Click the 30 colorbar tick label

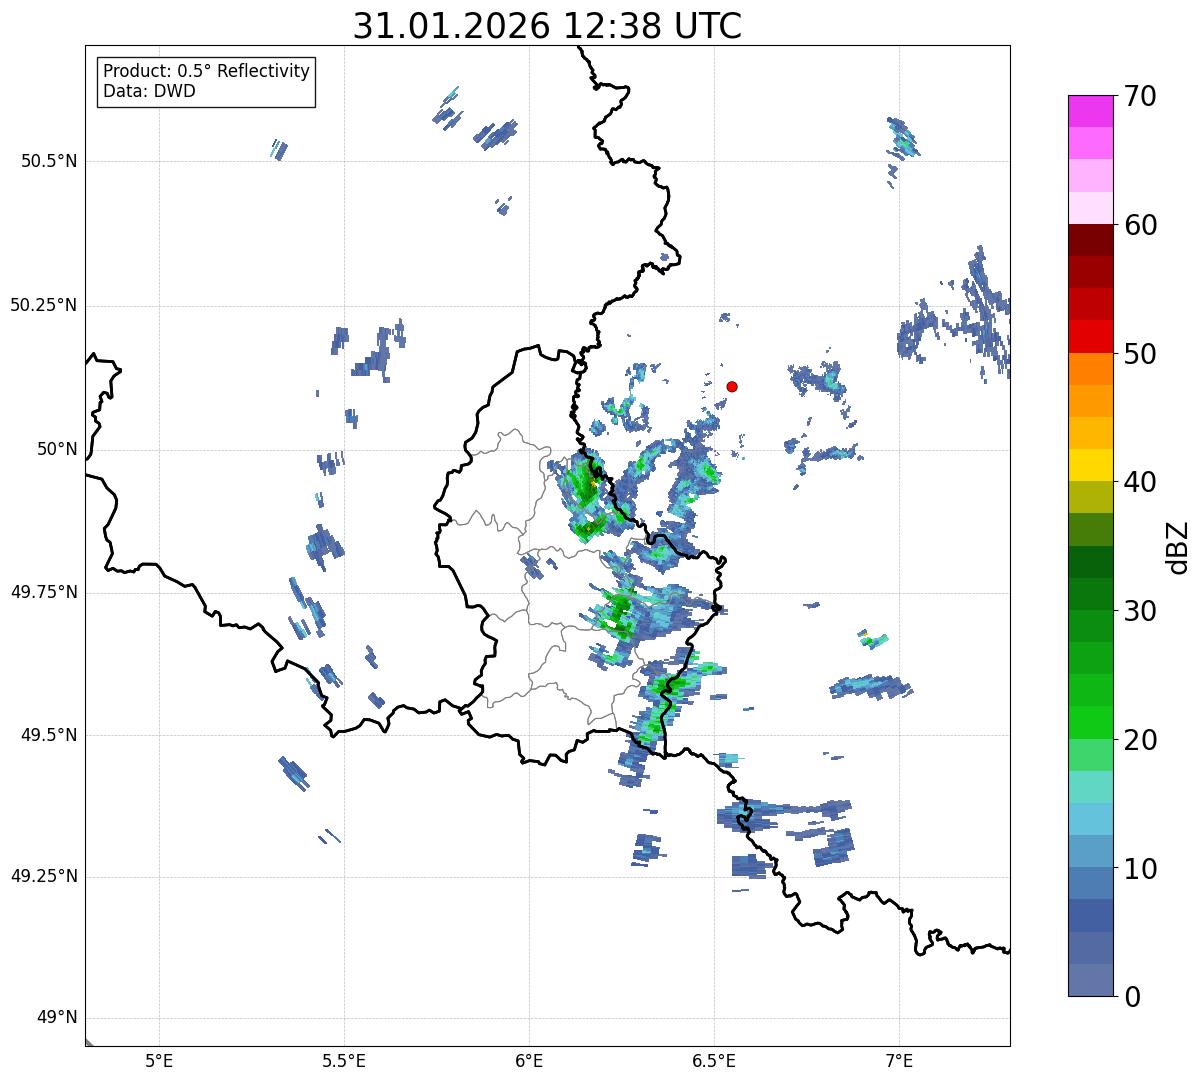(x=1140, y=611)
